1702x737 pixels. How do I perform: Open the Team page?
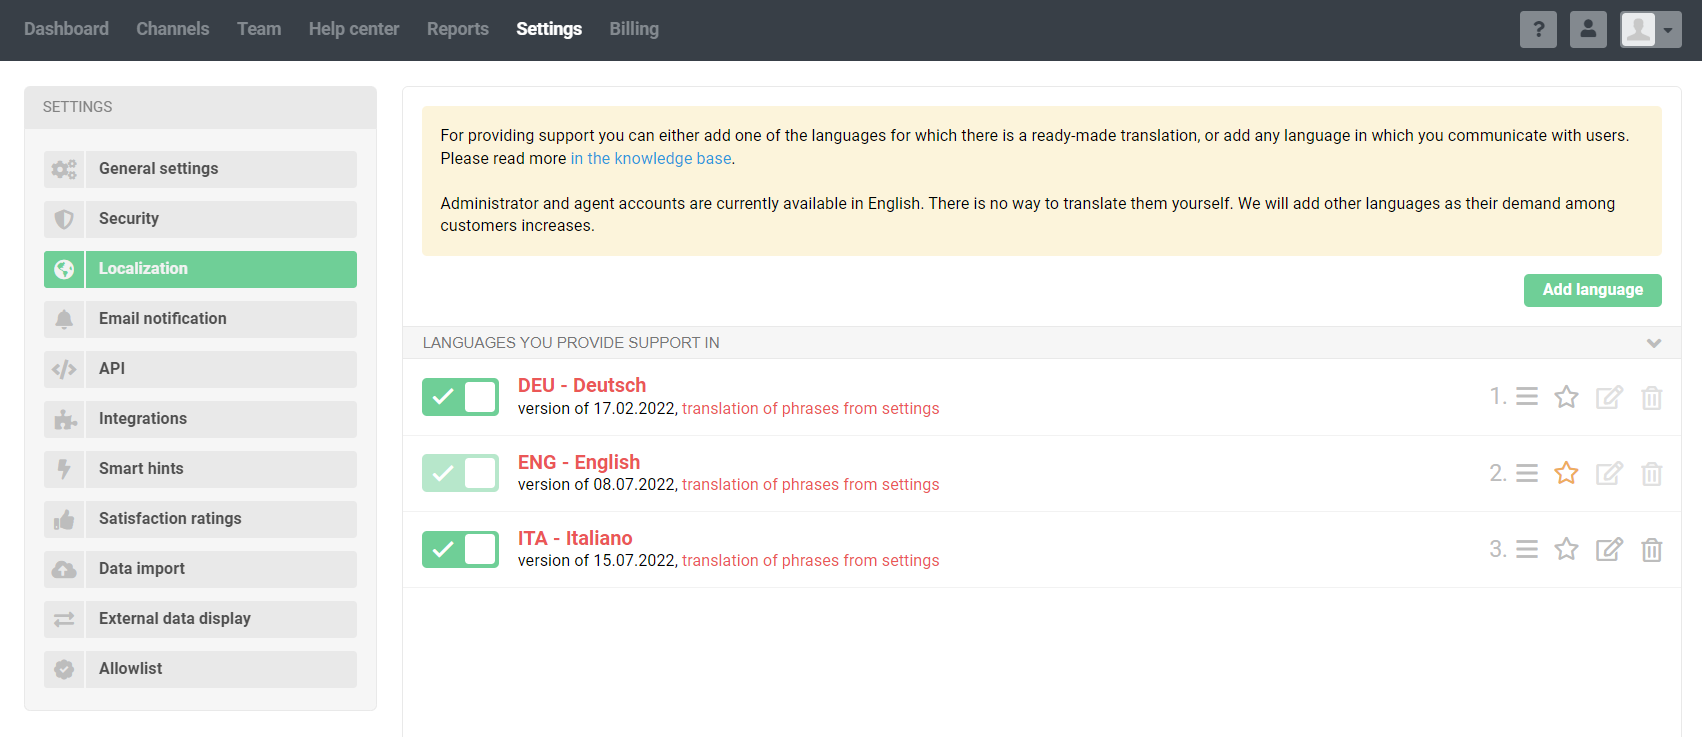coord(259,29)
